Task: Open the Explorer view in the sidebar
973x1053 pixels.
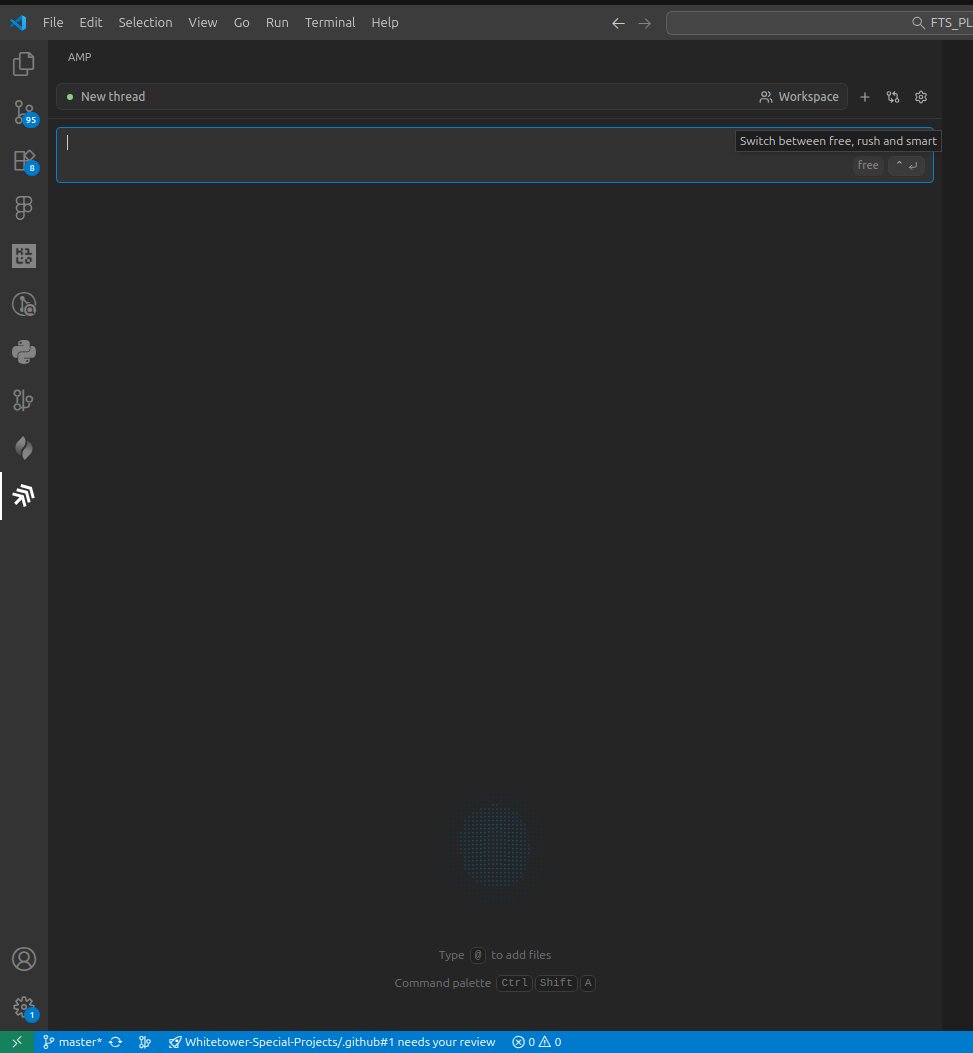Action: 23,62
